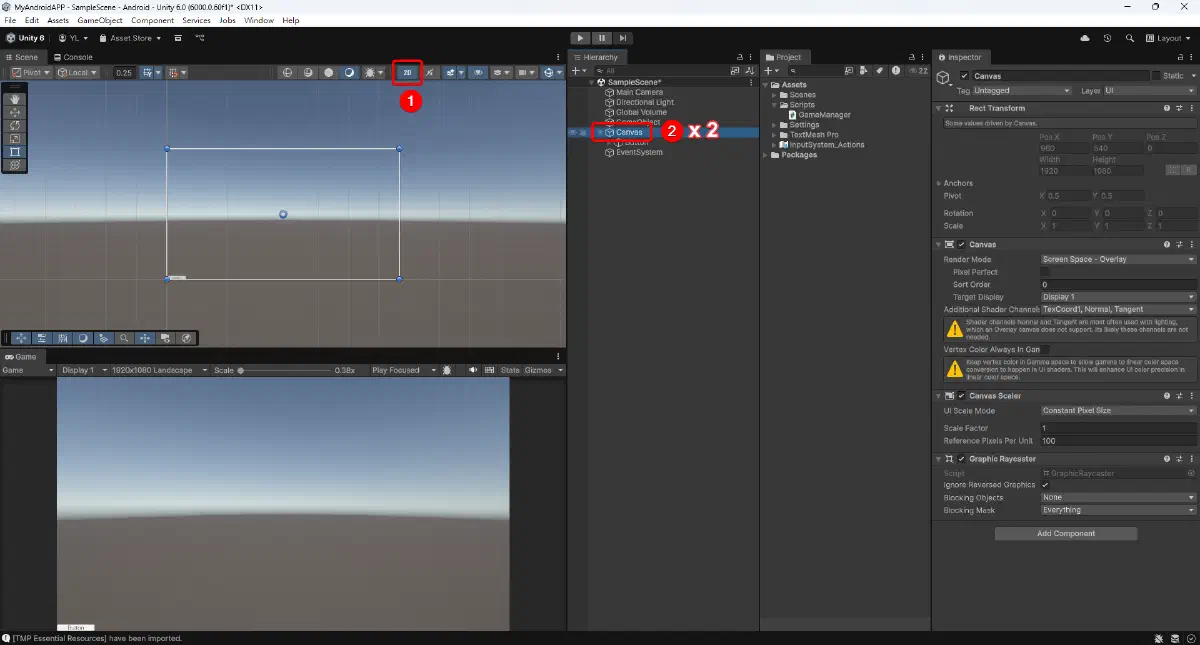Toggle the Canvas component enabled checkbox
1200x645 pixels.
pyautogui.click(x=962, y=244)
